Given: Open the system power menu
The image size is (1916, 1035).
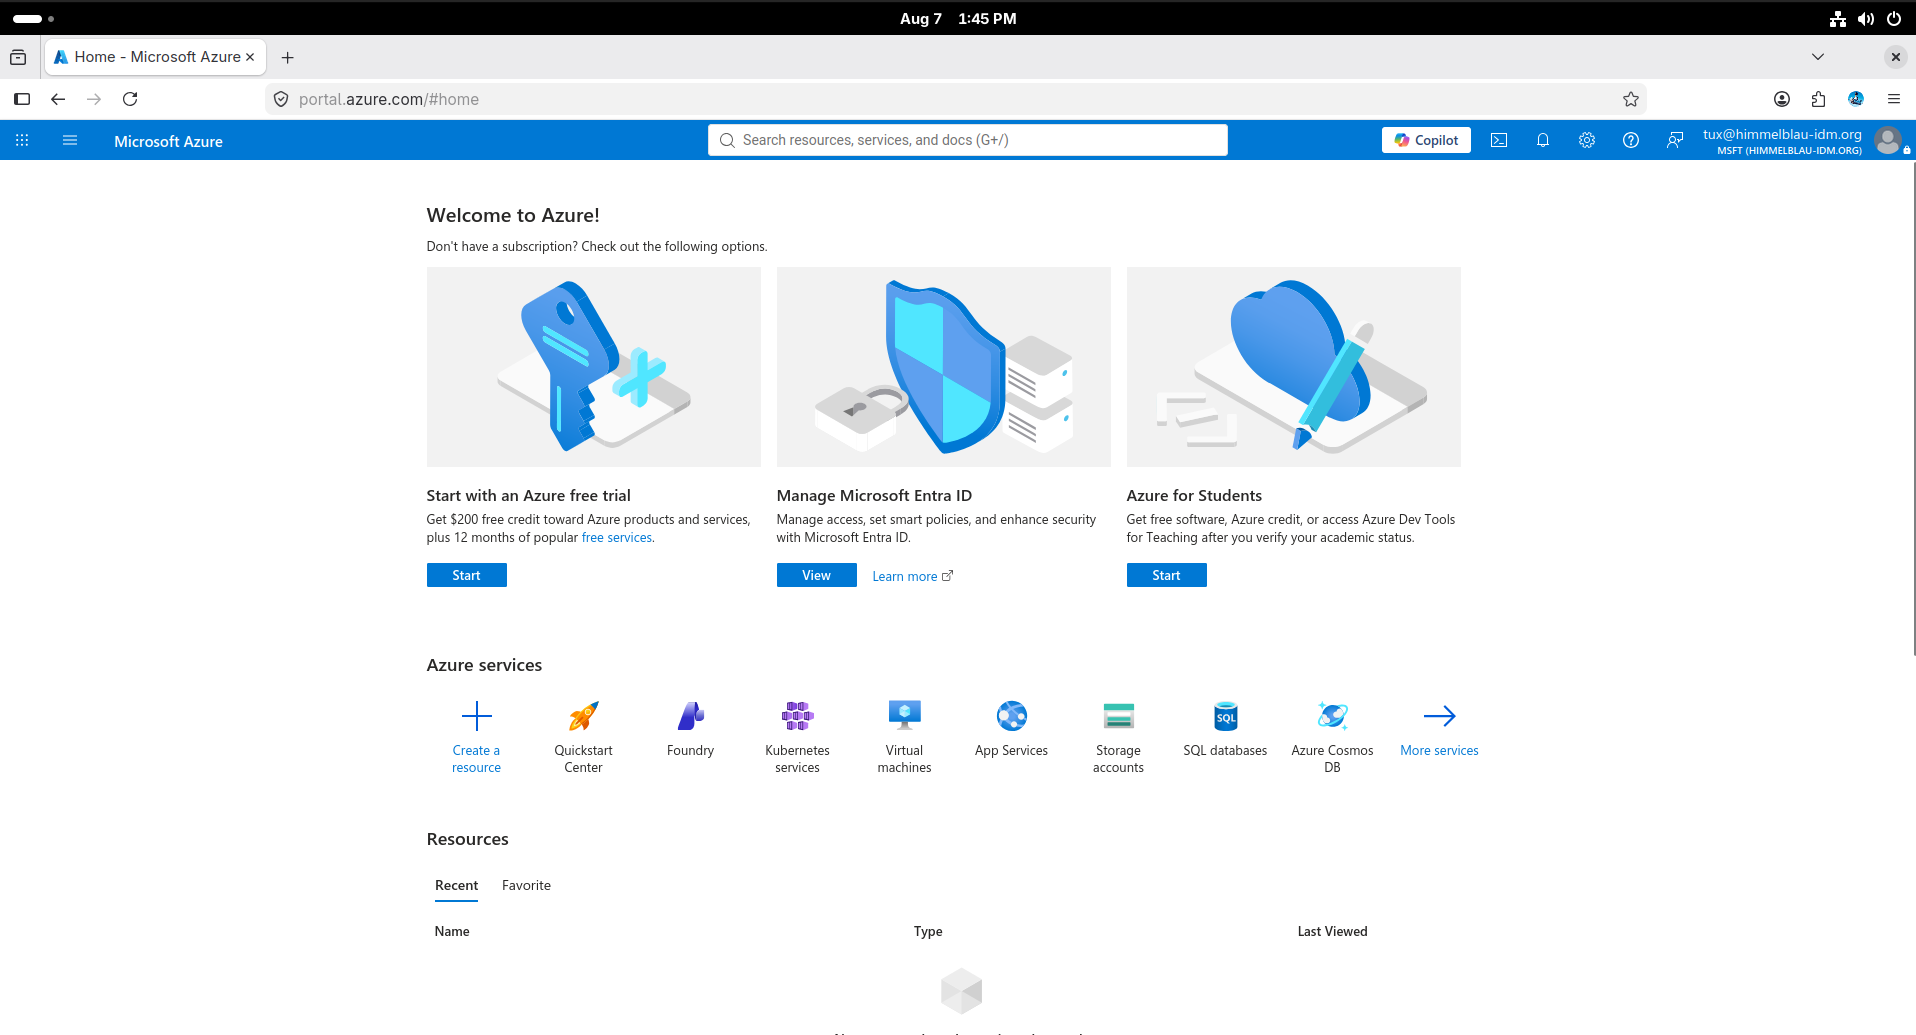Looking at the screenshot, I should [x=1894, y=18].
